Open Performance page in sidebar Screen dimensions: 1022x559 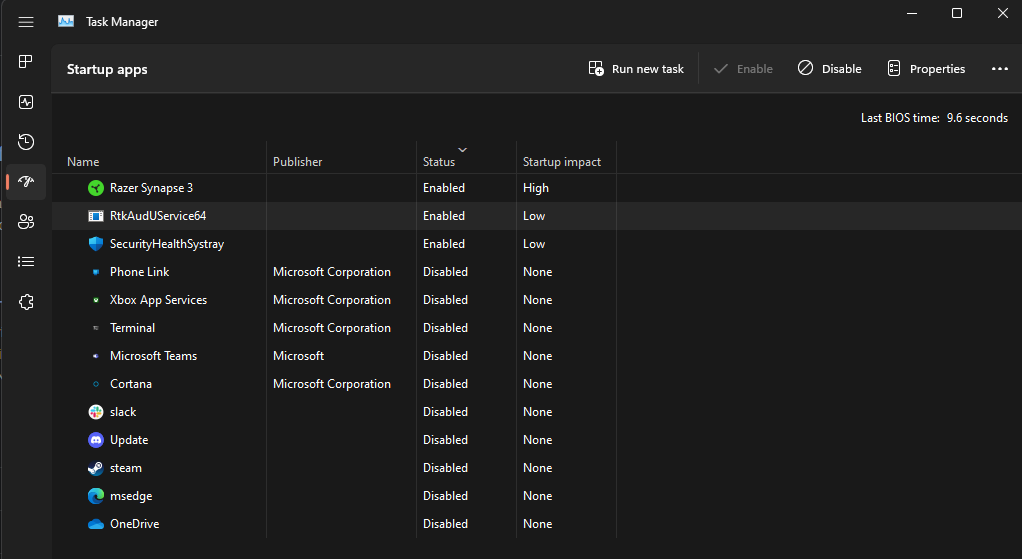pyautogui.click(x=26, y=102)
